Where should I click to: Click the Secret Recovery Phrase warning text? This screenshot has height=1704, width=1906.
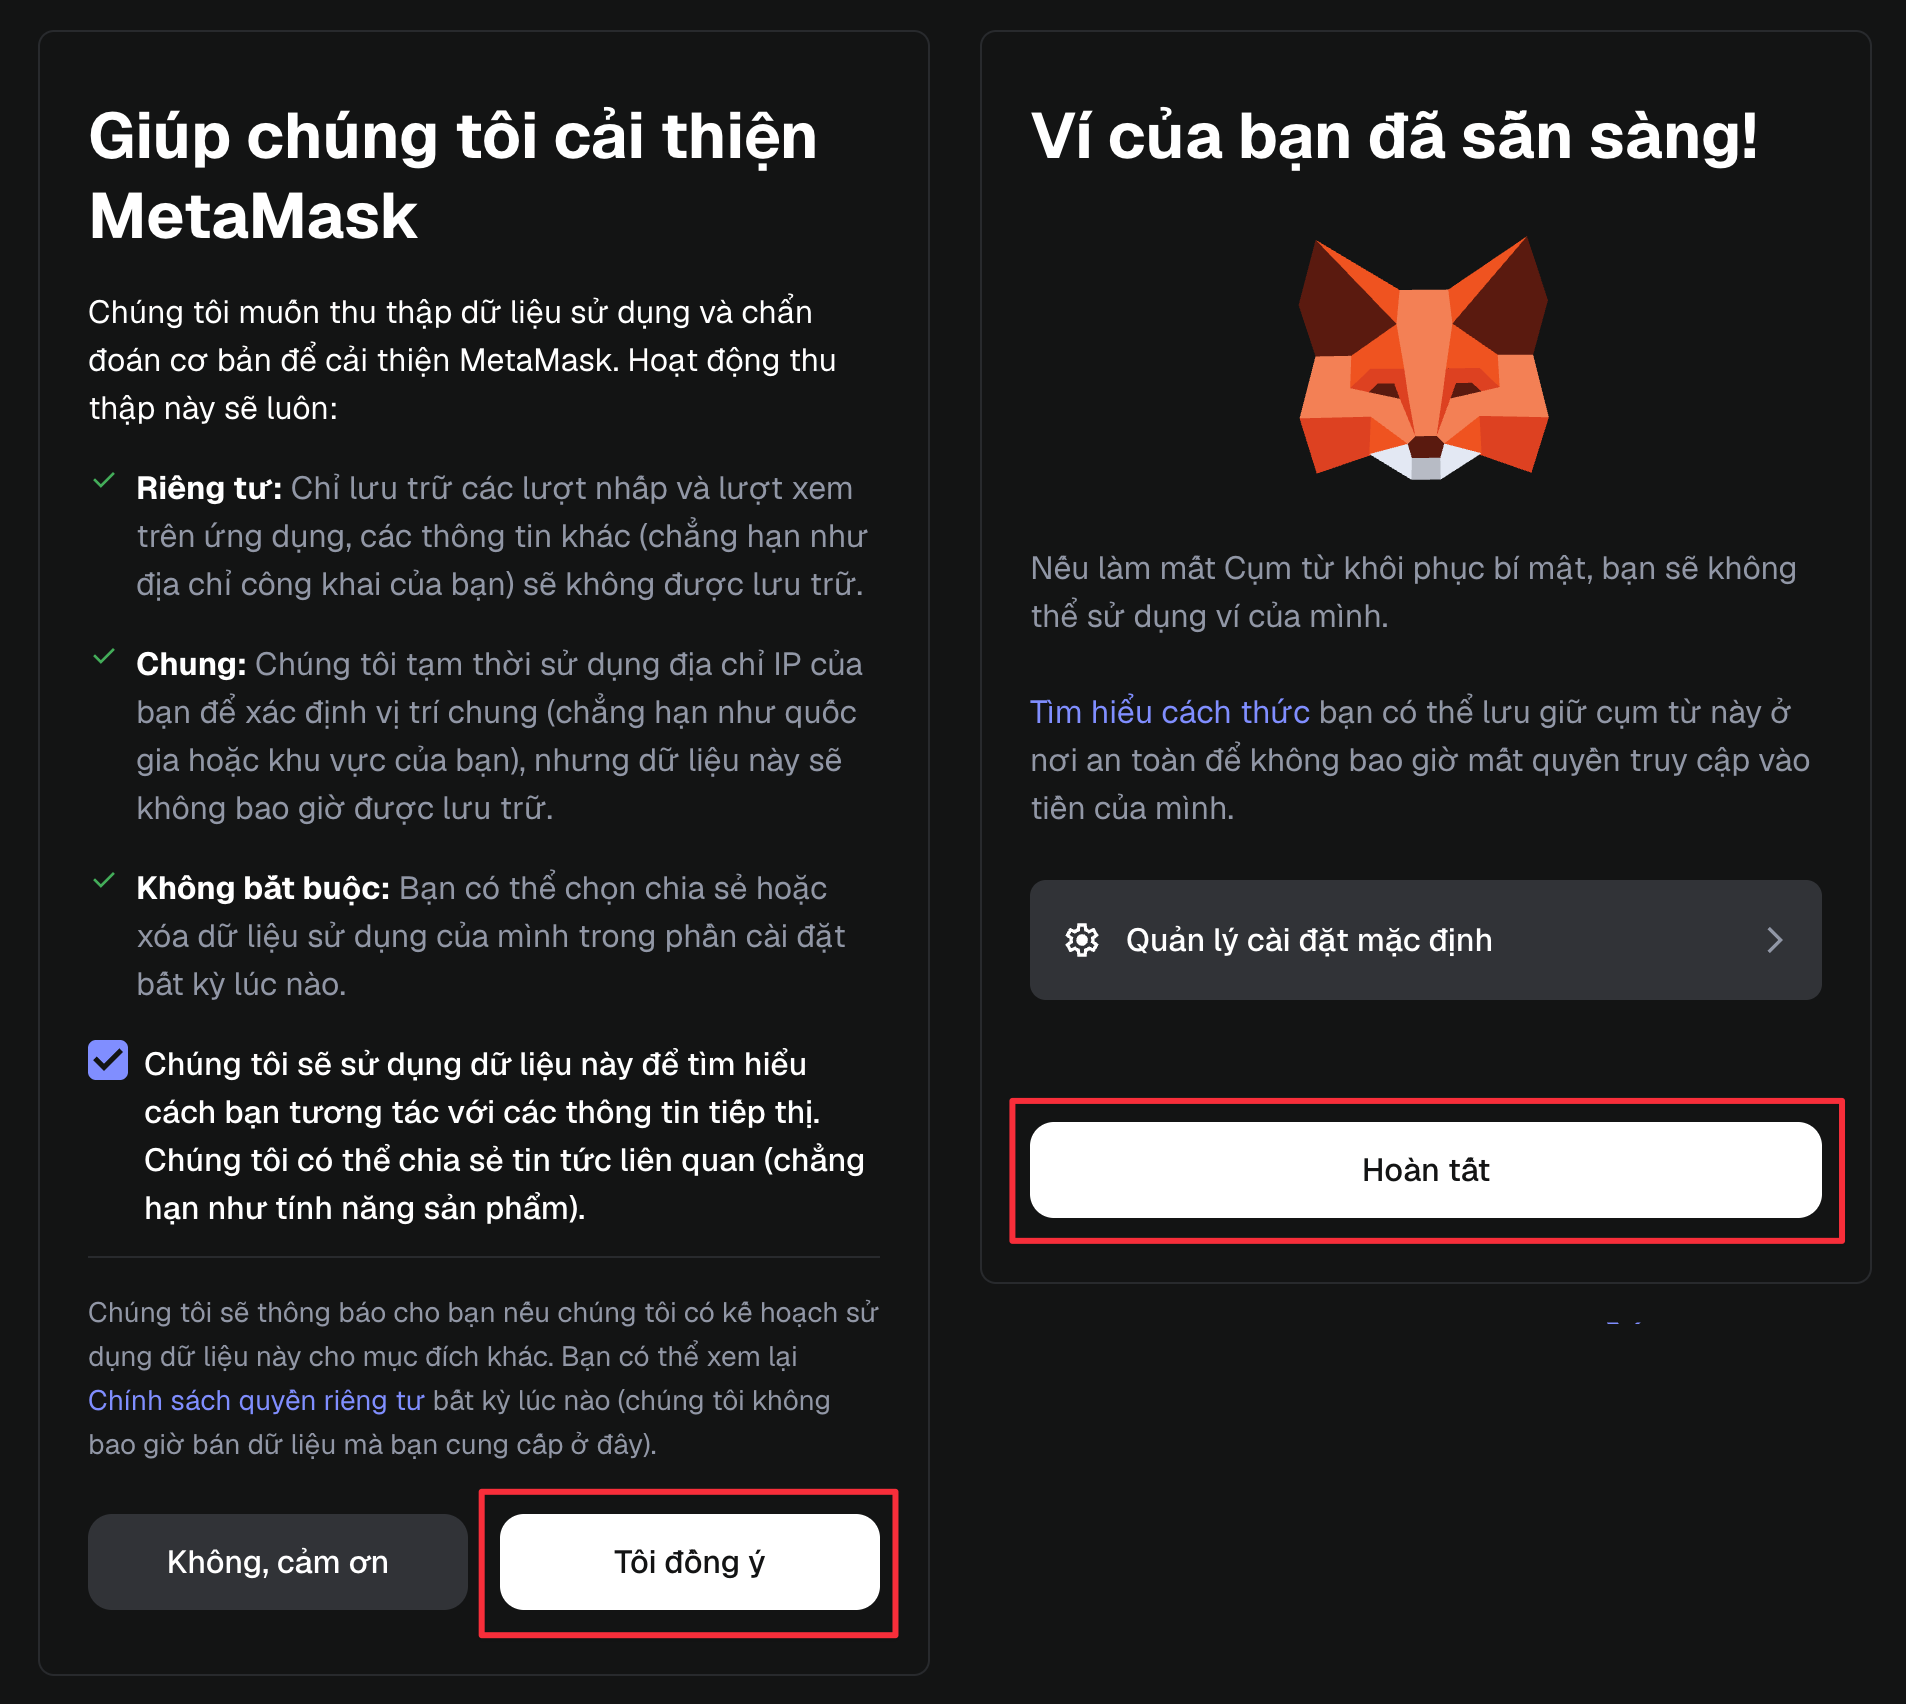[x=1414, y=592]
